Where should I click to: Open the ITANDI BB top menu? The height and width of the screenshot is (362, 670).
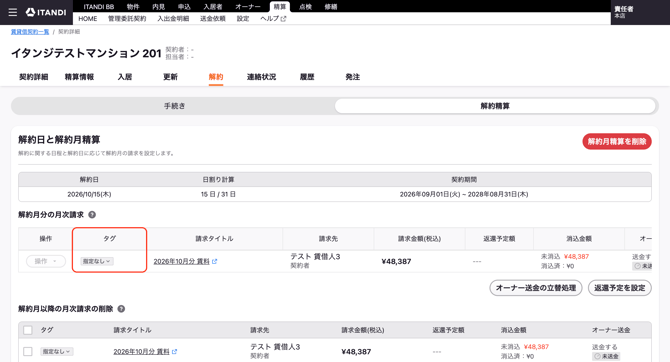(x=99, y=7)
